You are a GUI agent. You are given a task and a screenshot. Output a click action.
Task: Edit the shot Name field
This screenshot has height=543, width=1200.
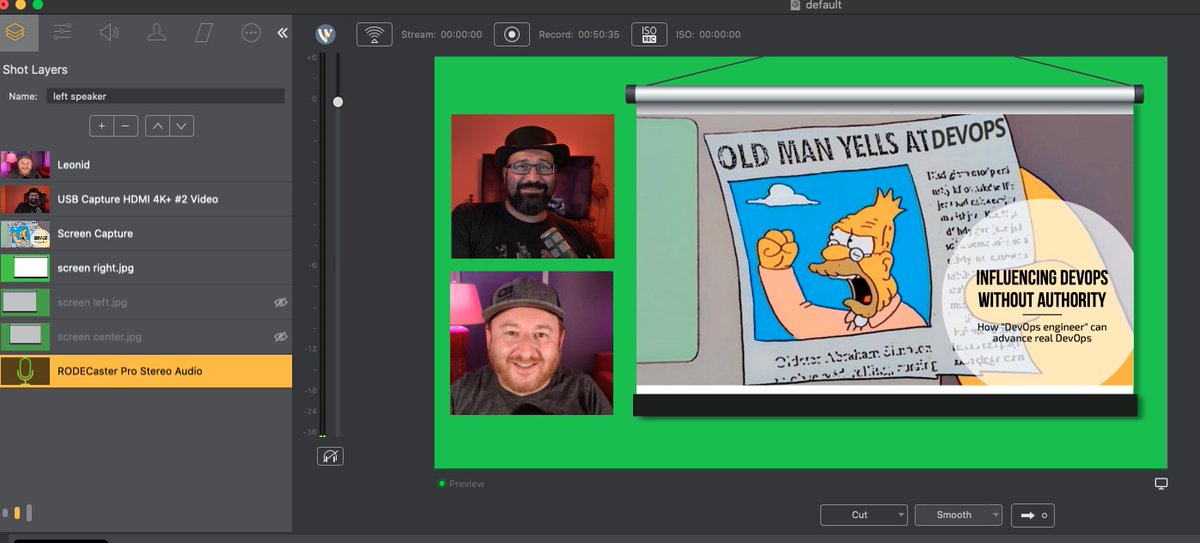165,96
